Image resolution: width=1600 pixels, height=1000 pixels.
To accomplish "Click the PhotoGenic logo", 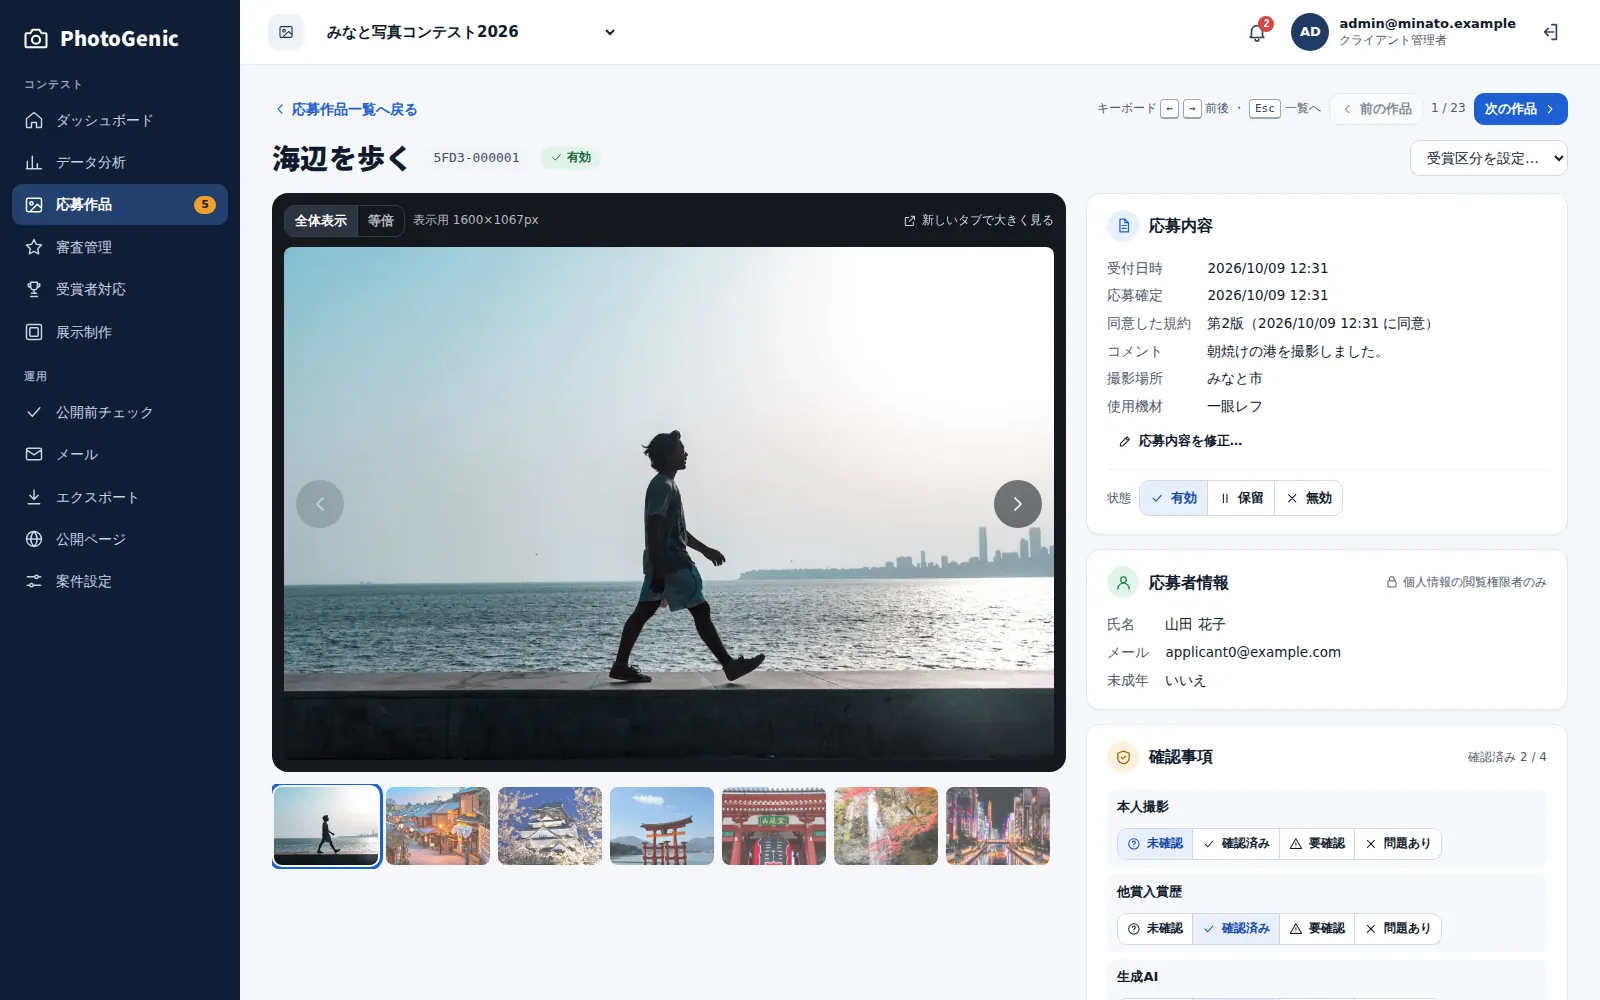I will 101,39.
